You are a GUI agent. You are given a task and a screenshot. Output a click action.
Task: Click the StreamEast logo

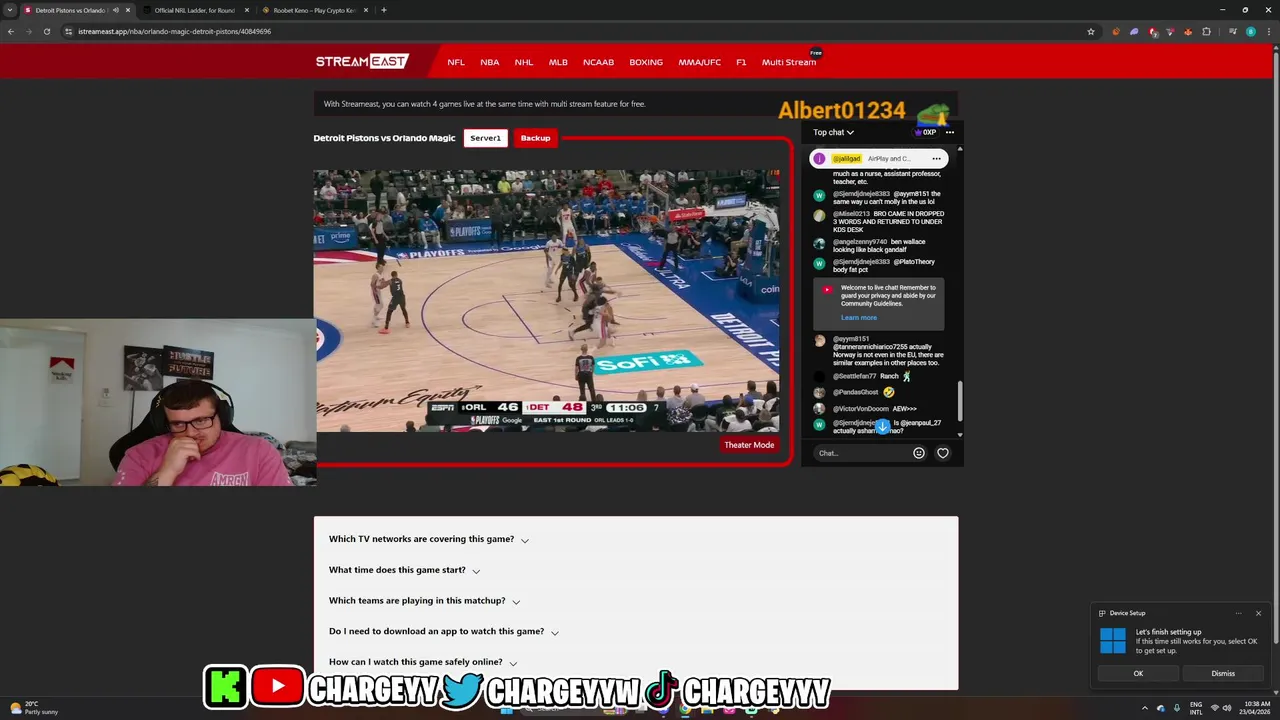click(x=362, y=61)
